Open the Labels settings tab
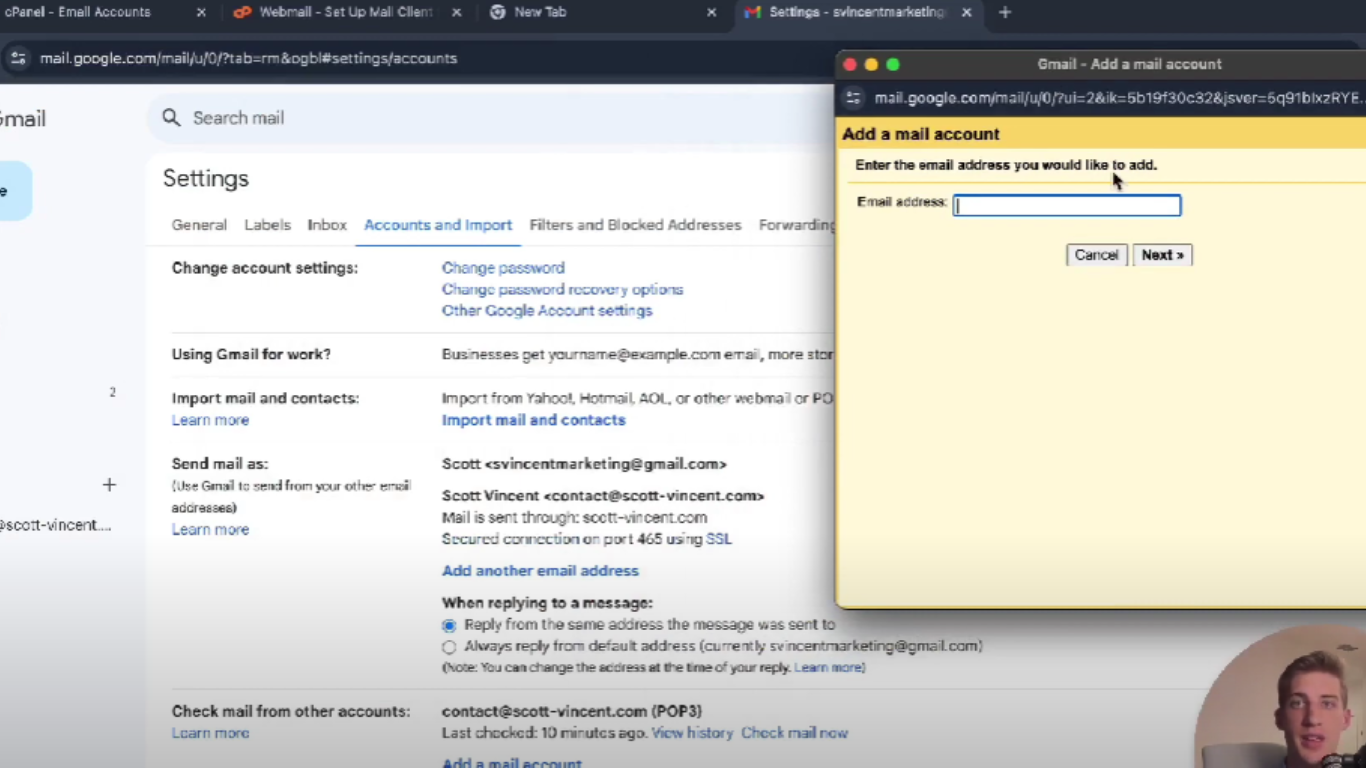The width and height of the screenshot is (1366, 768). coord(267,225)
